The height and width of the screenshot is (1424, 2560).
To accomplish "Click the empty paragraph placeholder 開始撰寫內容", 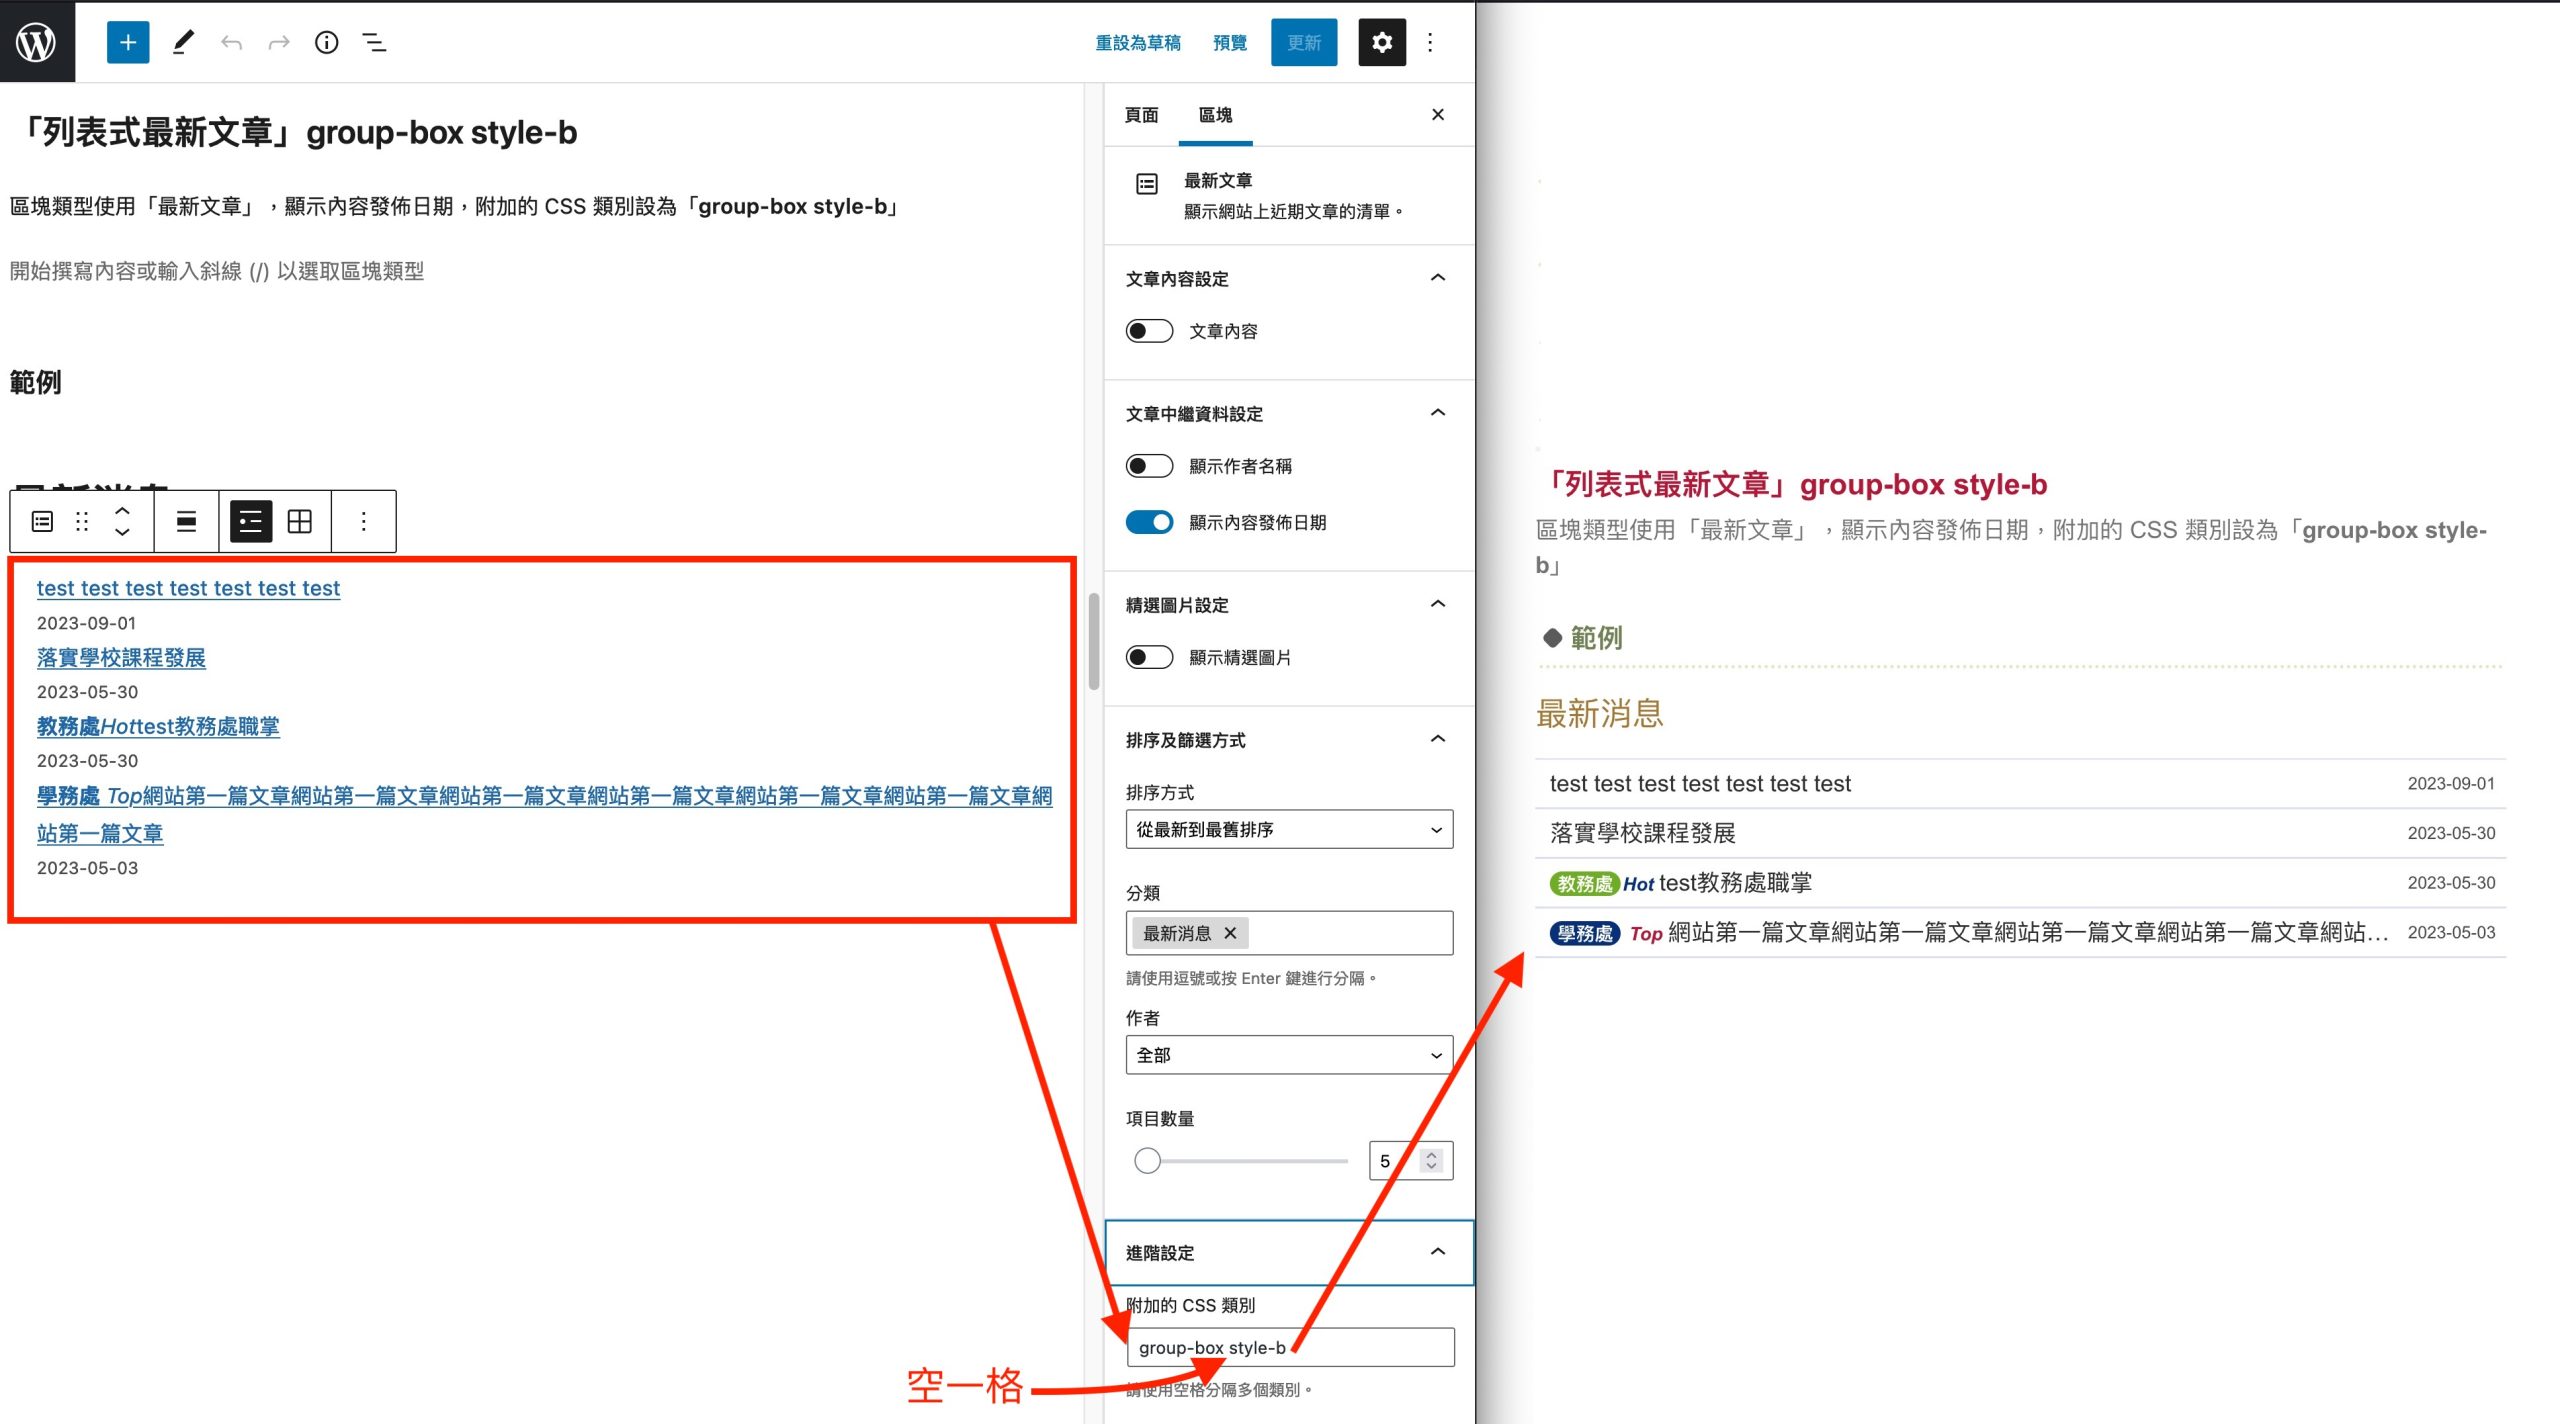I will [x=217, y=271].
